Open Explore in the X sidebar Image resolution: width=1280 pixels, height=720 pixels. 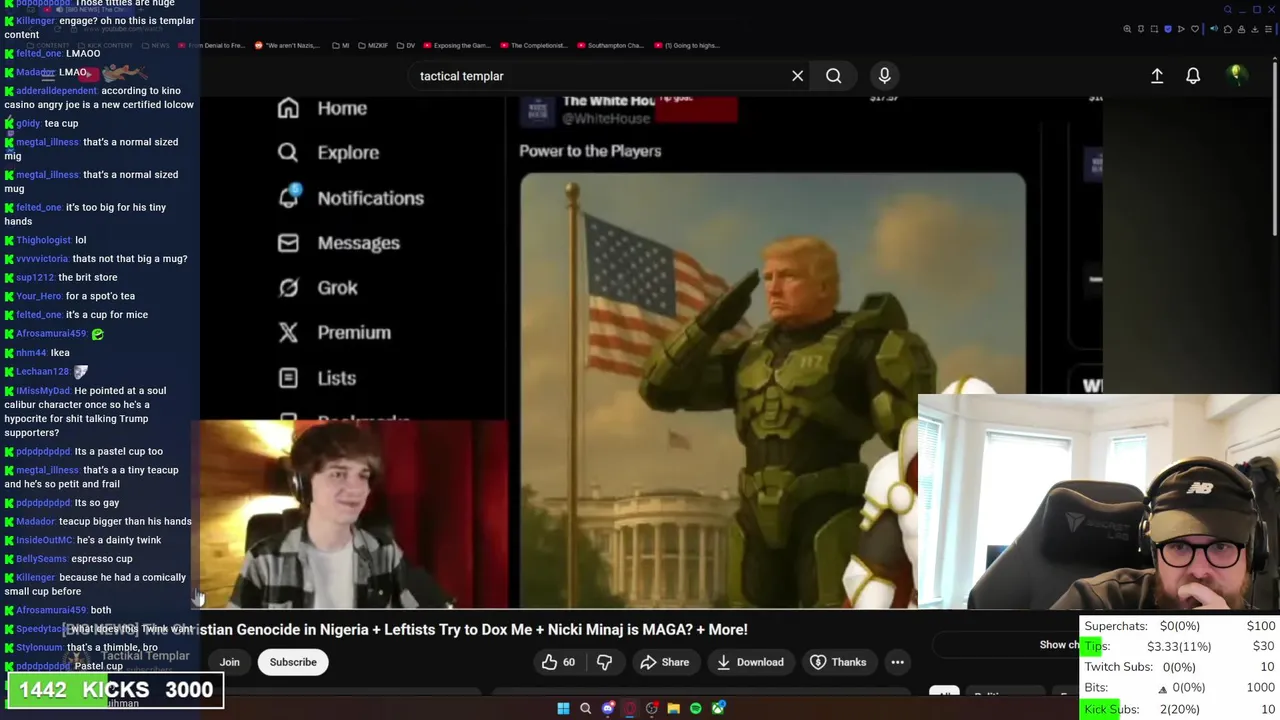pos(328,153)
